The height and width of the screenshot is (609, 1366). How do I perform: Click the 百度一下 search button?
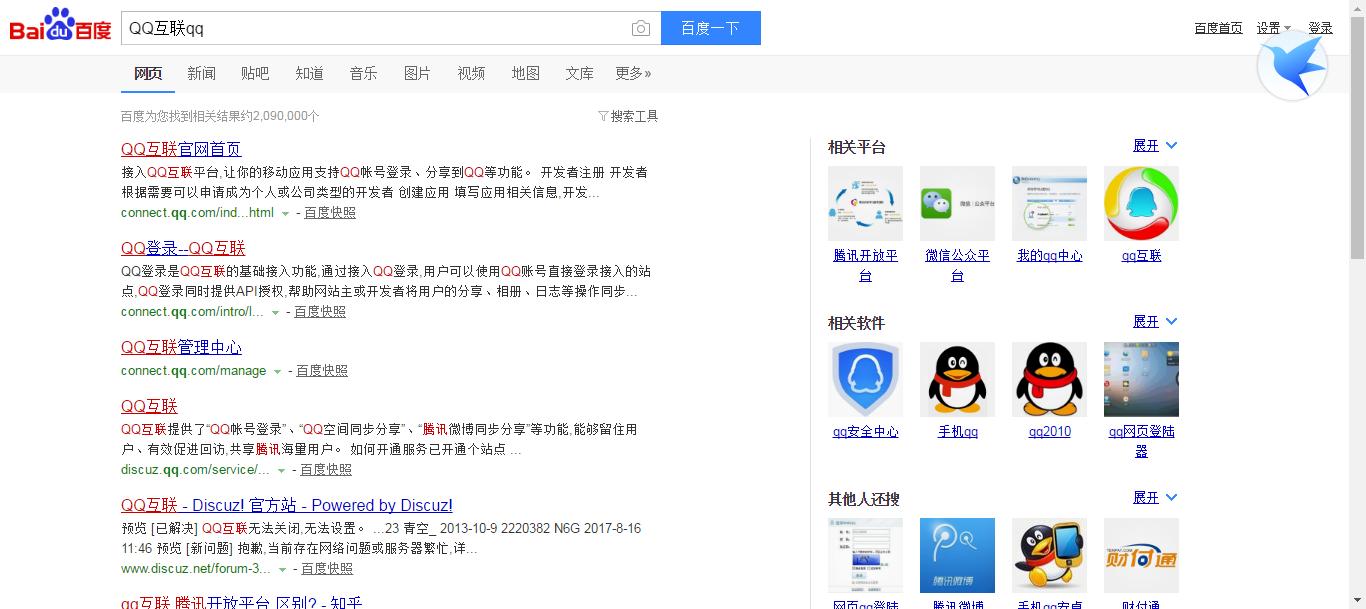pos(710,28)
